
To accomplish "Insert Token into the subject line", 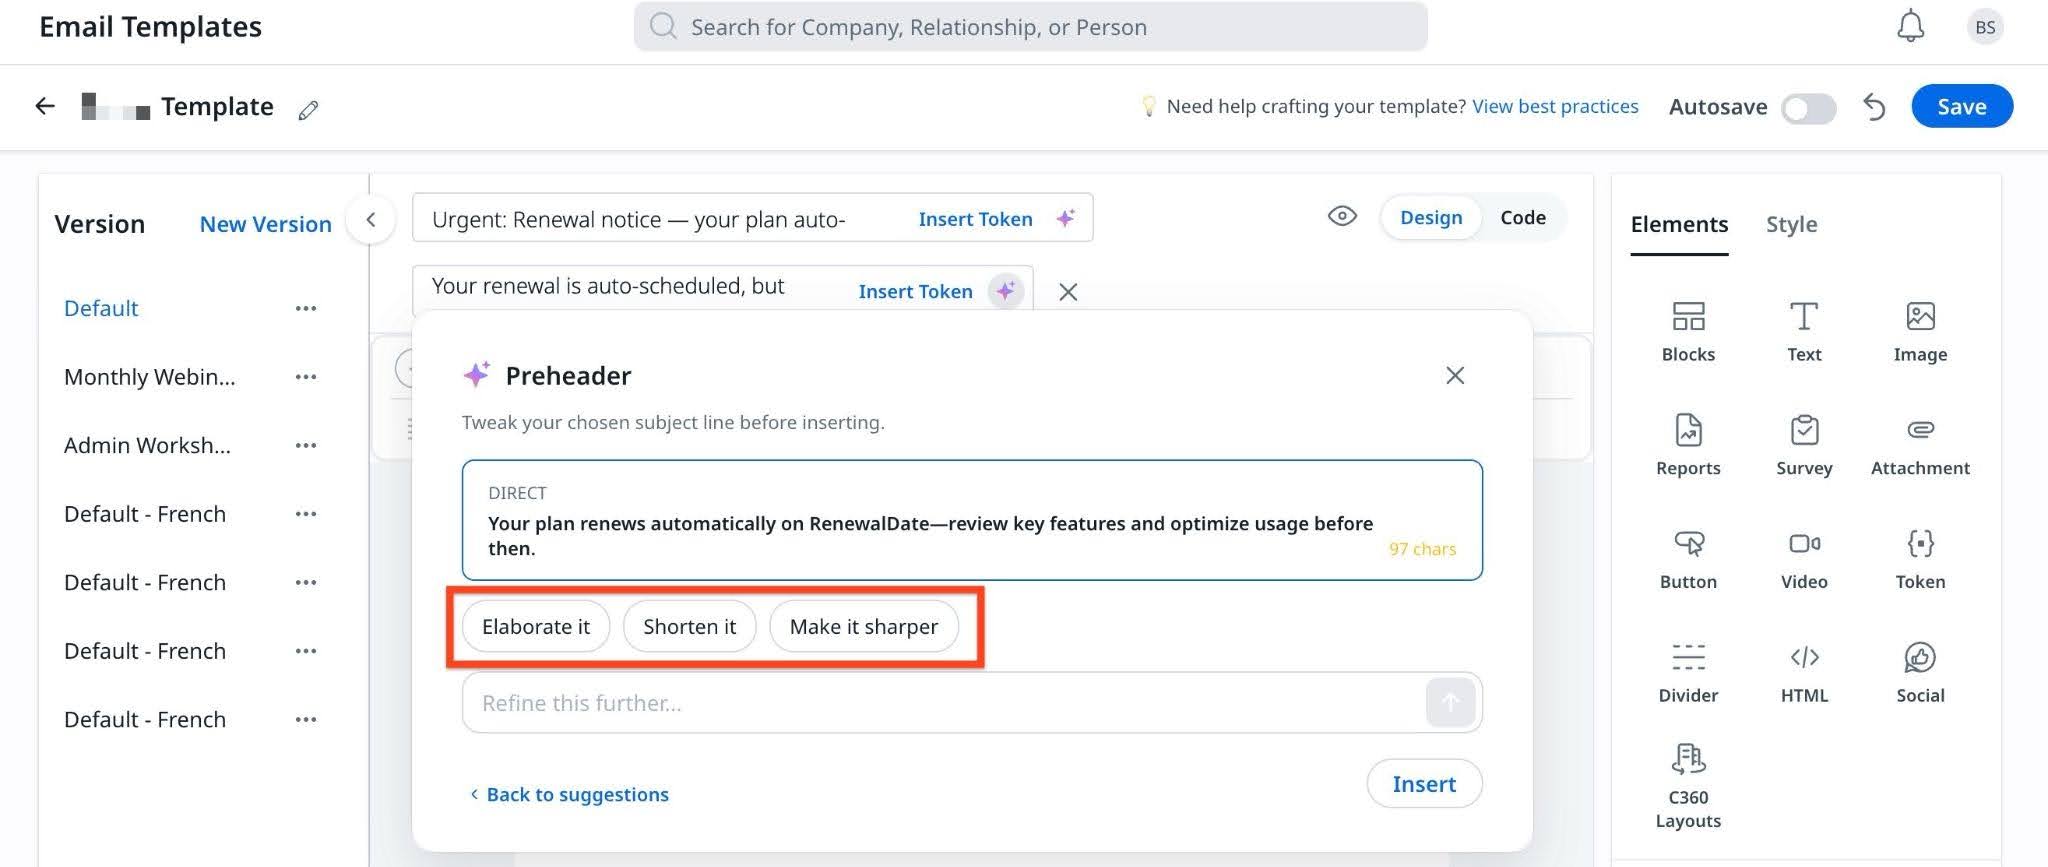I will click(x=975, y=219).
